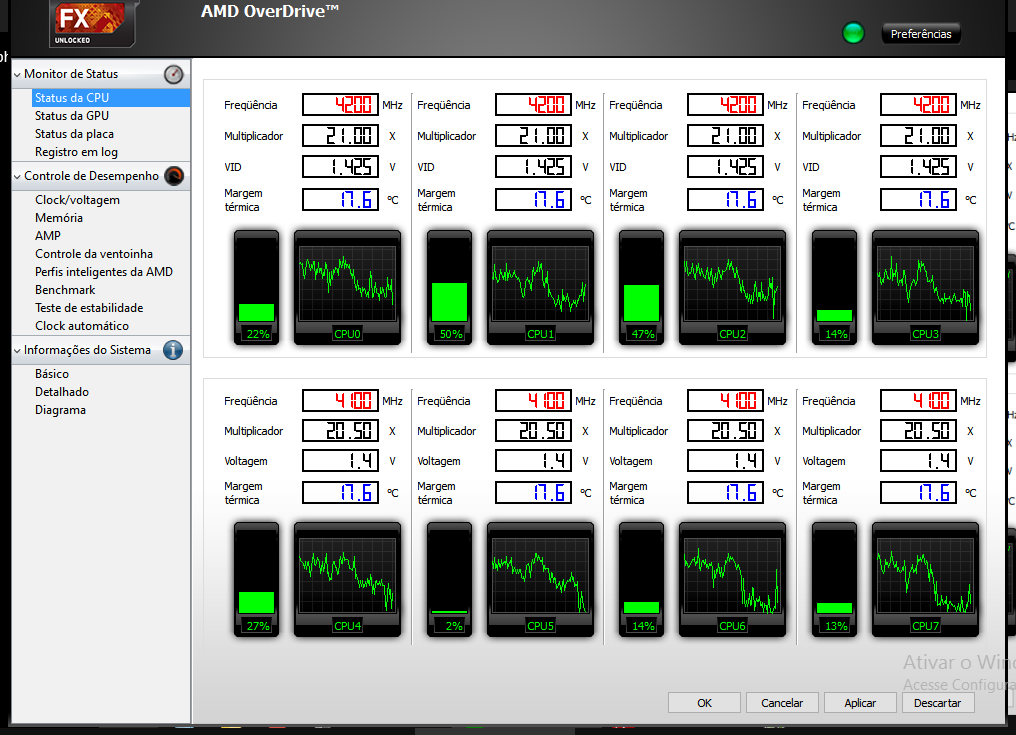This screenshot has height=735, width=1016.
Task: Click the CPU6 usage history graph
Action: click(732, 579)
